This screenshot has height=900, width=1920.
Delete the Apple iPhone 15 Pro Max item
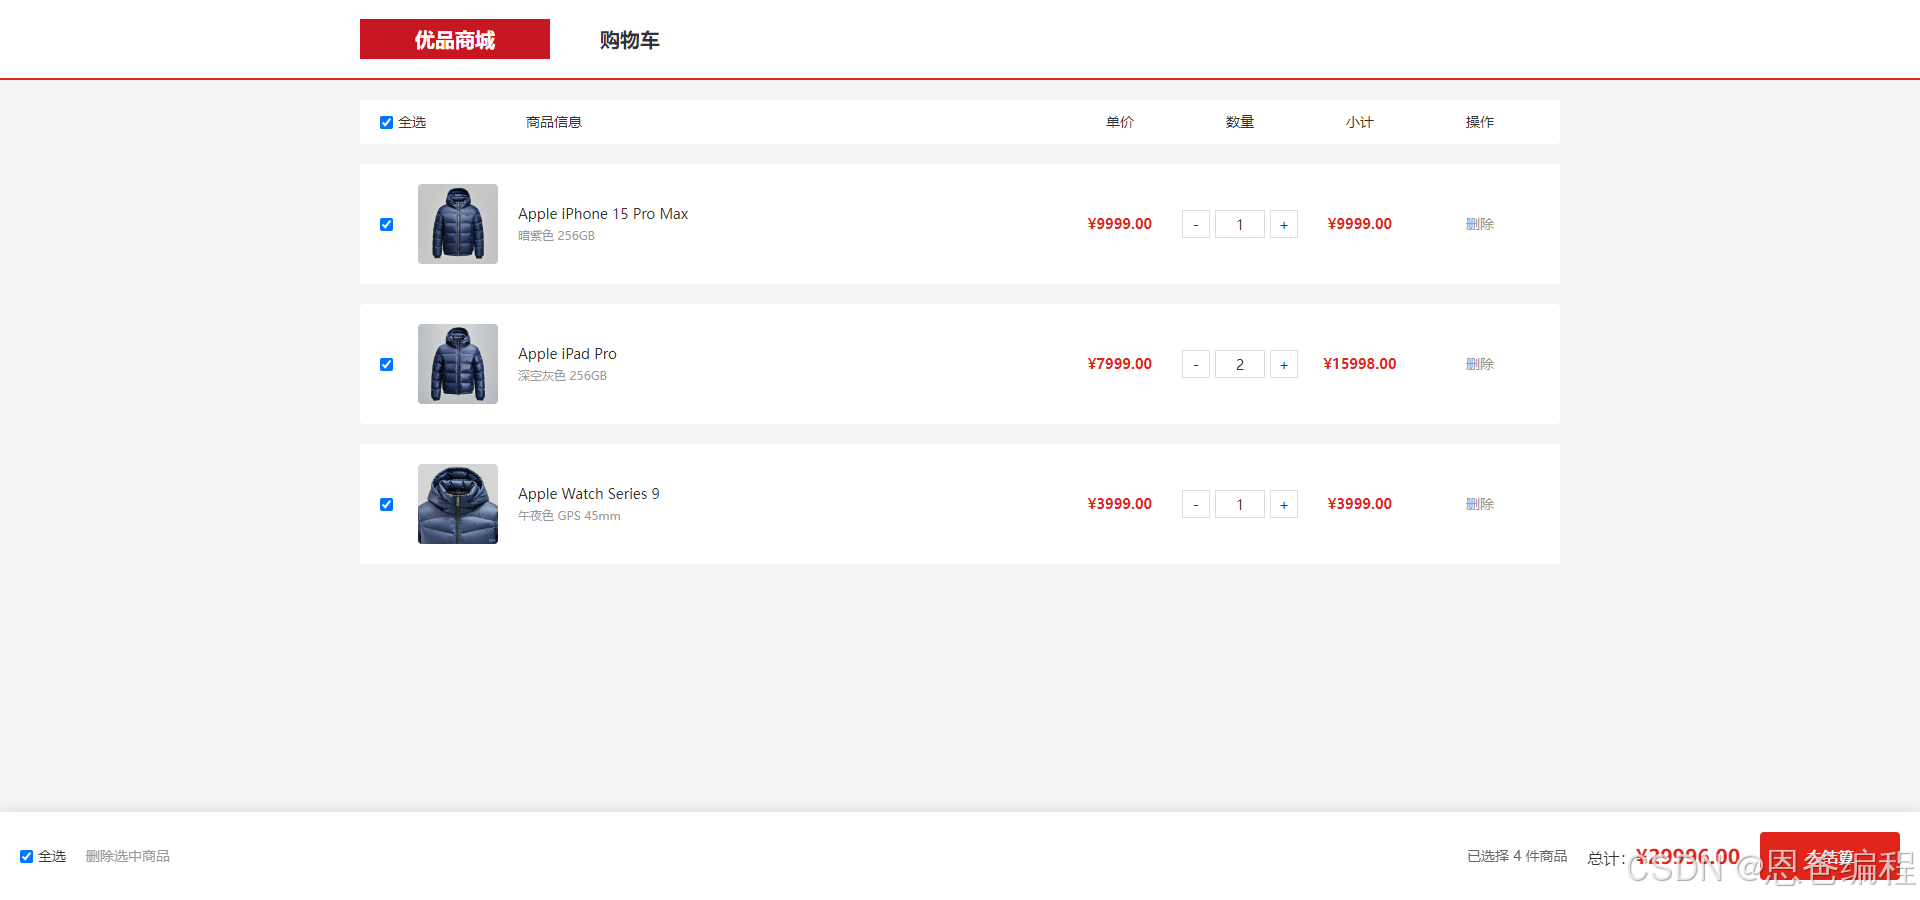point(1480,224)
